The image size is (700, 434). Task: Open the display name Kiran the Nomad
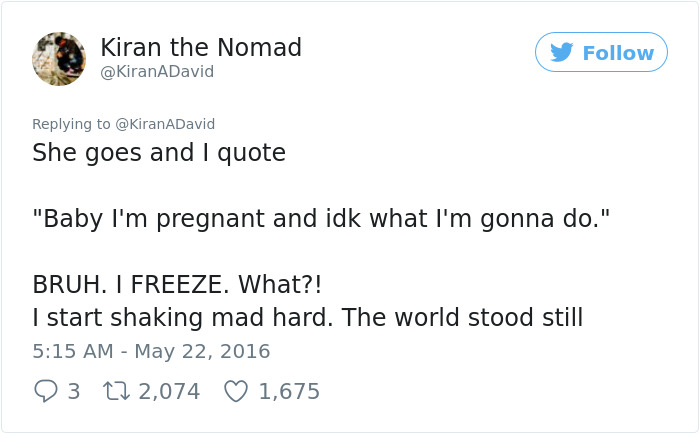pyautogui.click(x=201, y=47)
